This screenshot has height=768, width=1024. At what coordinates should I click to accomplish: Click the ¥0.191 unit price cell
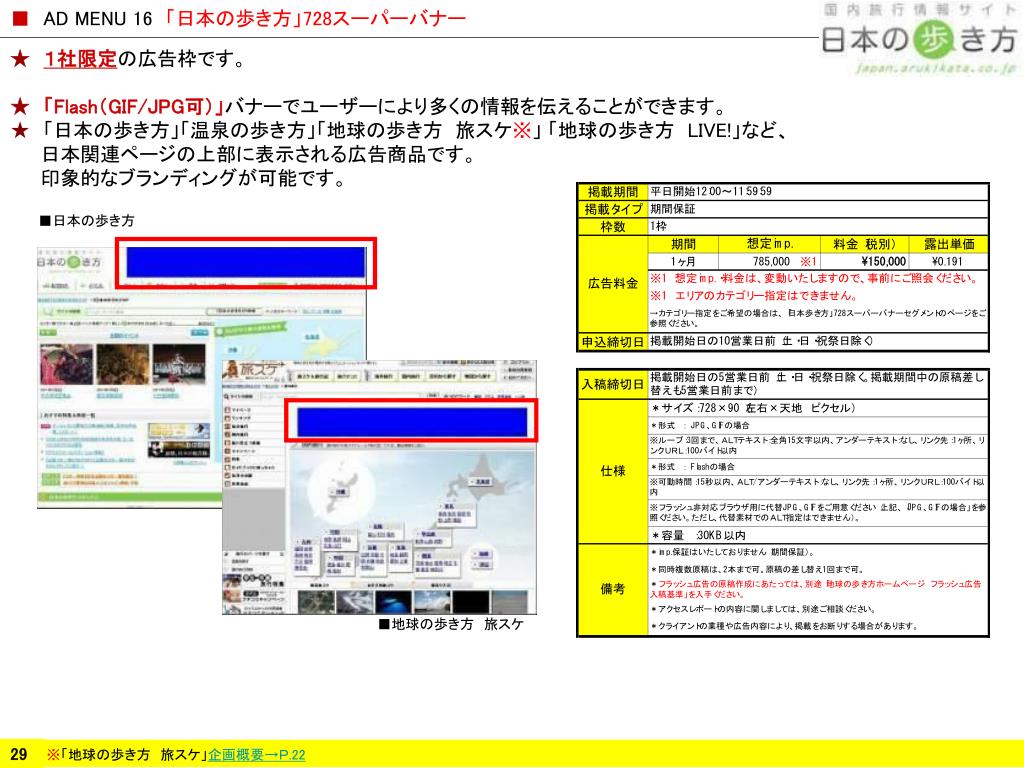(948, 261)
